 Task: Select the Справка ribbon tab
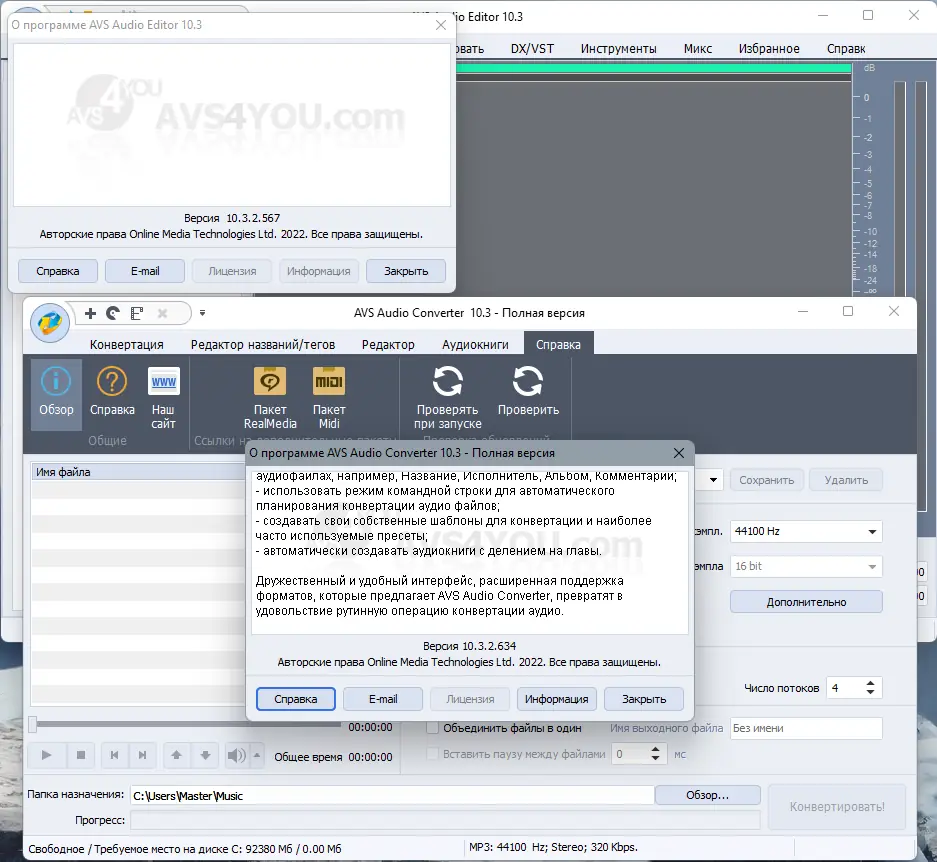click(558, 344)
